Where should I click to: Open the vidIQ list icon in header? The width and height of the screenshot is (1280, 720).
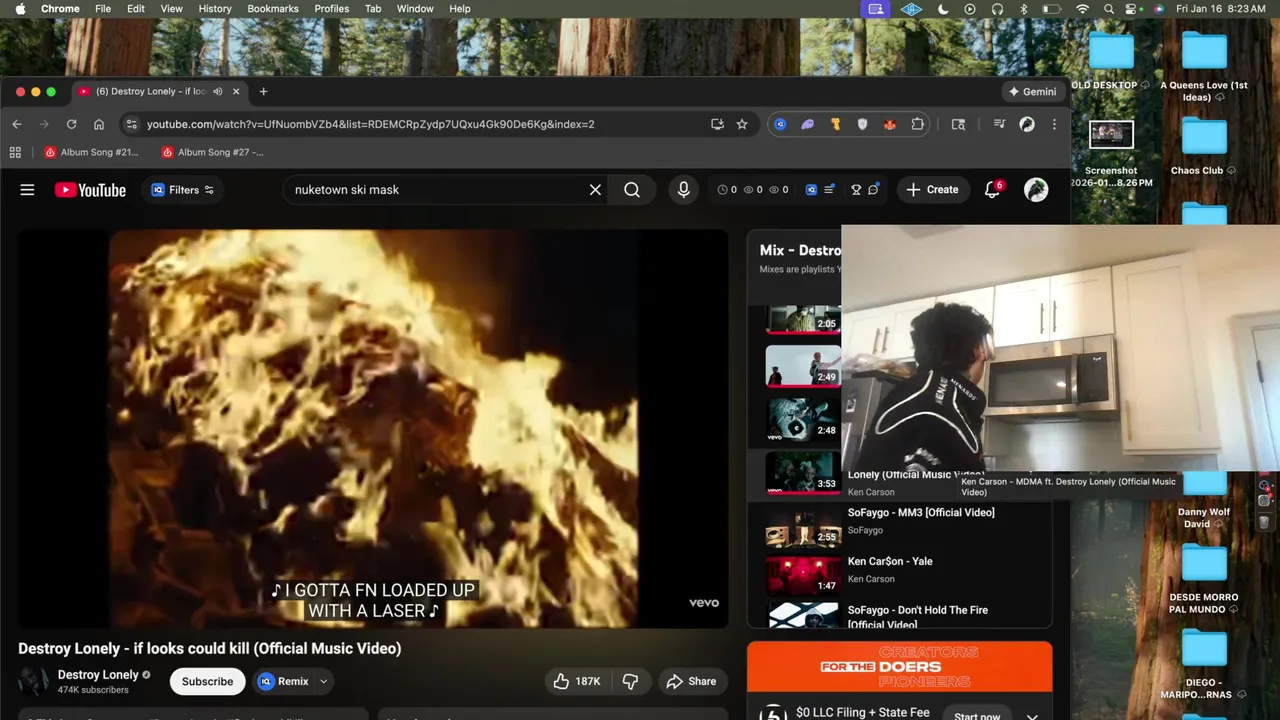829,190
